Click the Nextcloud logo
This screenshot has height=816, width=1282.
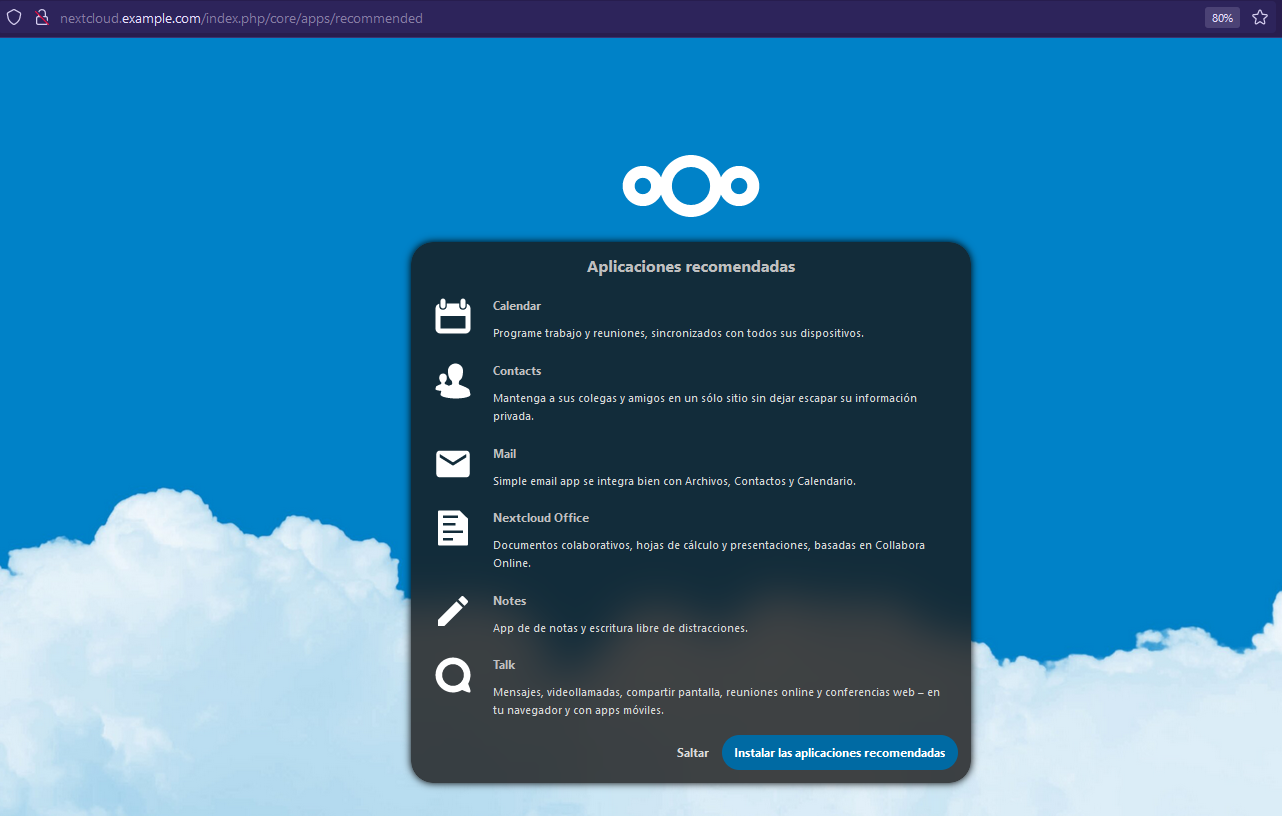(x=691, y=185)
